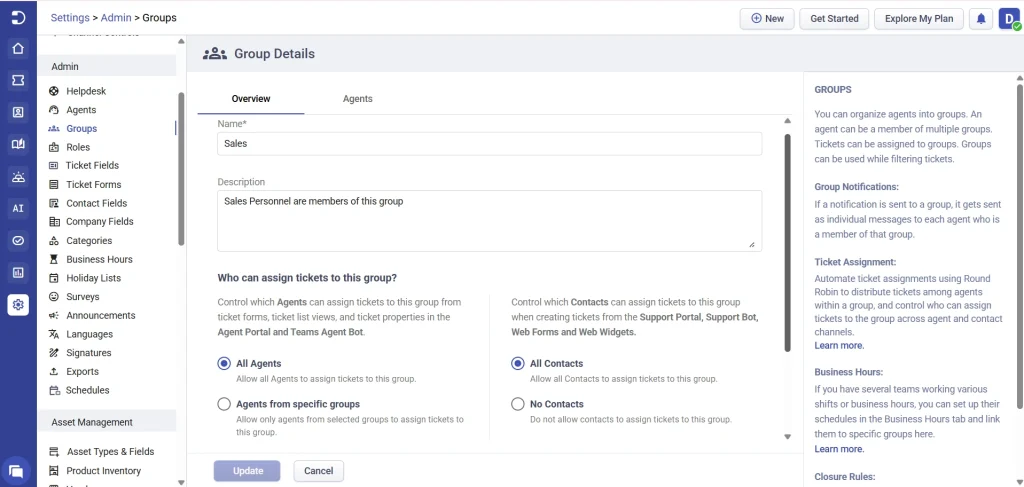Image resolution: width=1024 pixels, height=487 pixels.
Task: Click the Ticket Forms icon in sidebar
Action: (54, 185)
